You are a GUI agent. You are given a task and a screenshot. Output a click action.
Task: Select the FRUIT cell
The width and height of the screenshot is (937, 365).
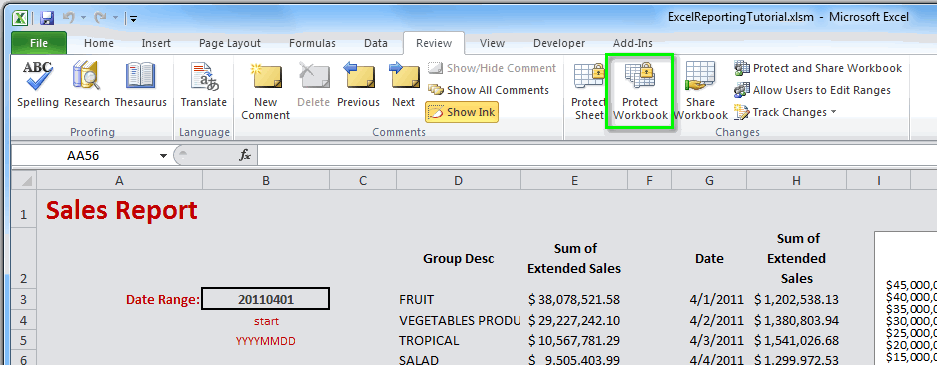point(417,299)
